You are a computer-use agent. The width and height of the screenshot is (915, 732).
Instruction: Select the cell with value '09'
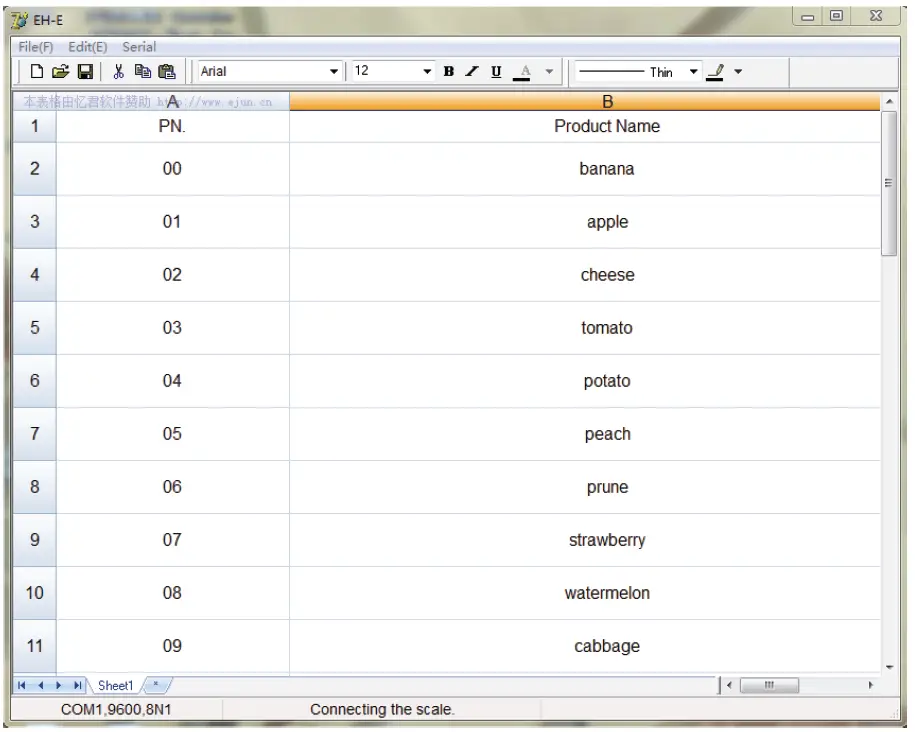coord(173,646)
